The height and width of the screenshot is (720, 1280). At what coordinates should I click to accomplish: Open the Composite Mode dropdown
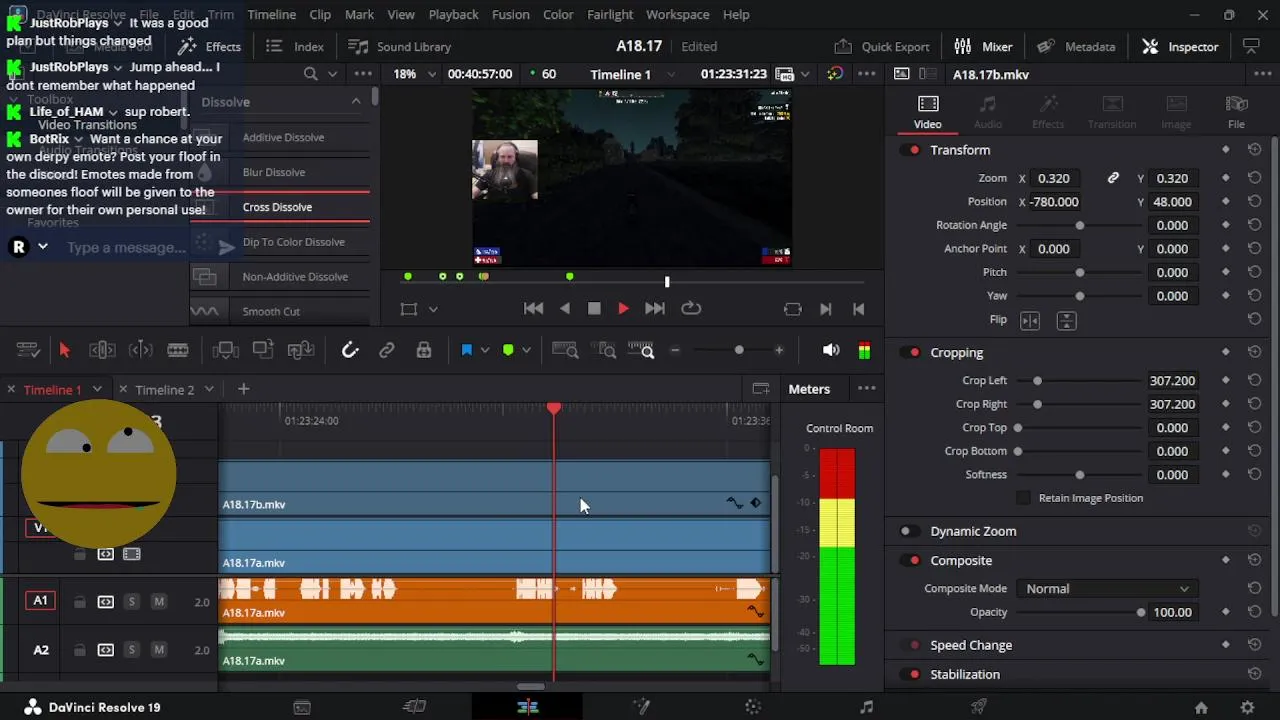1106,589
